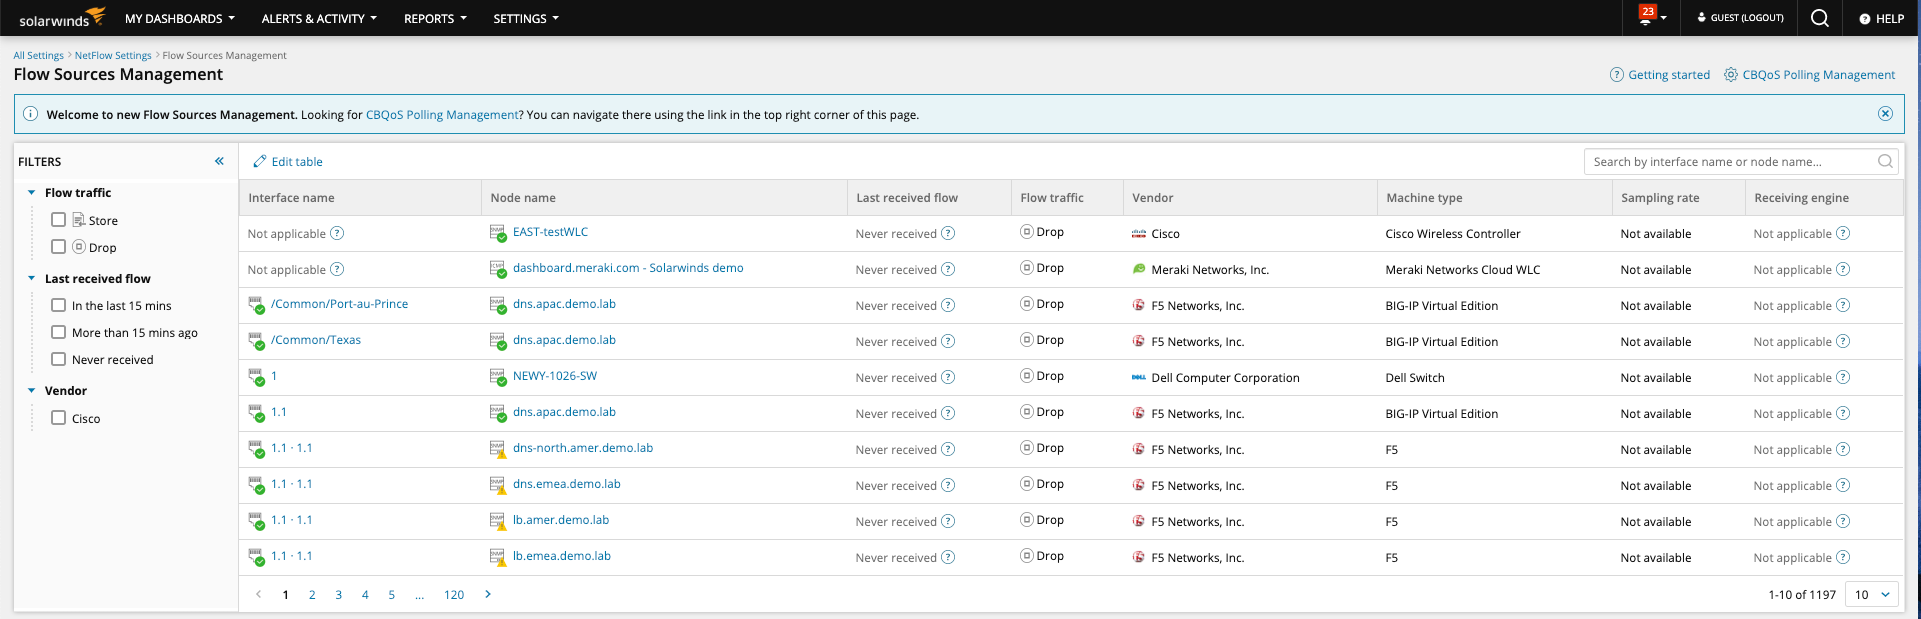Open the page size dropdown showing 10

coord(1871,594)
